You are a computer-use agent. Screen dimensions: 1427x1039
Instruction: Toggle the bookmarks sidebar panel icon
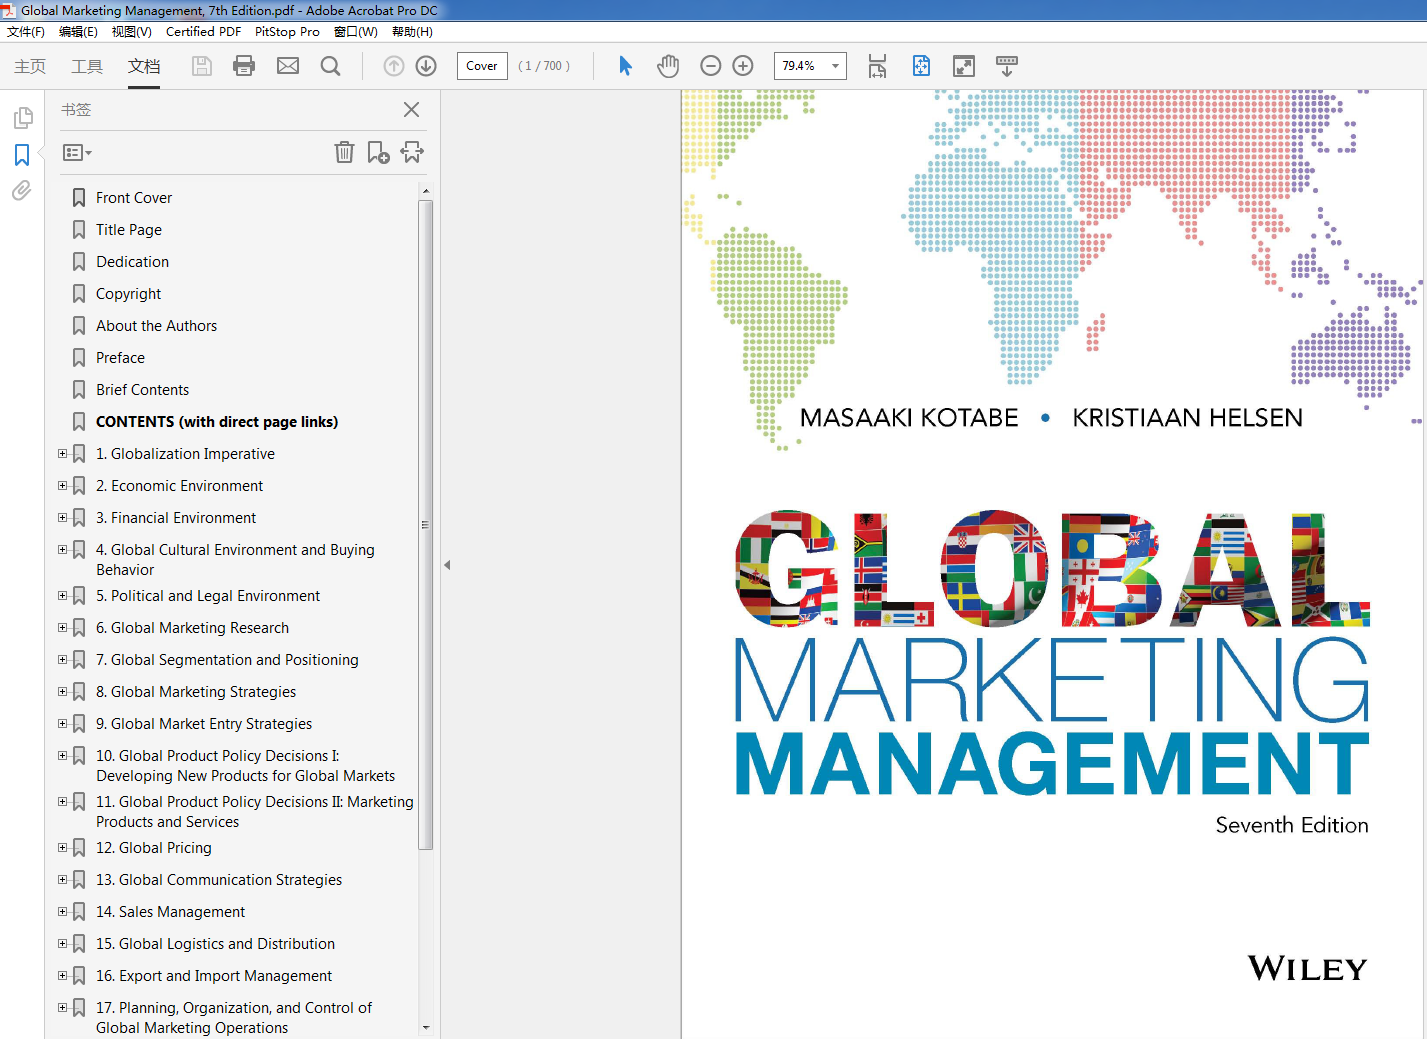coord(22,155)
